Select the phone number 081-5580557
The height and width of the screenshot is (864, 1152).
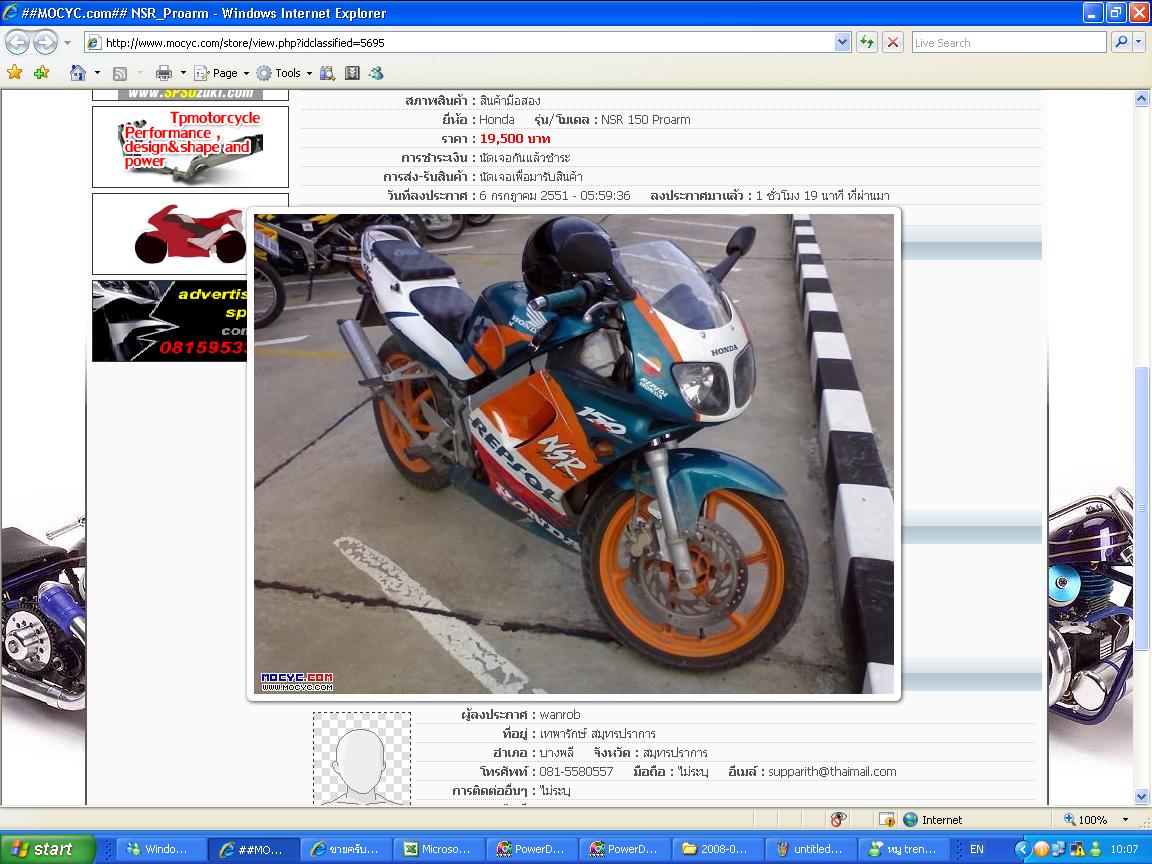pyautogui.click(x=576, y=771)
